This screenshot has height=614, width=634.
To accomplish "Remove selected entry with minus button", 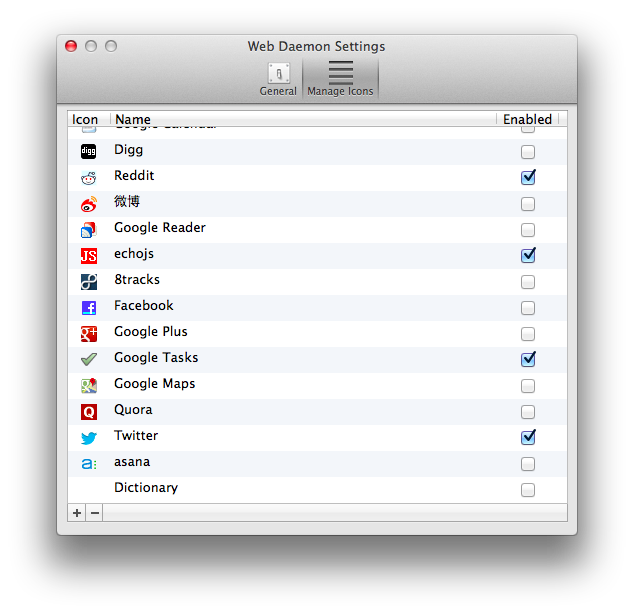I will 95,513.
